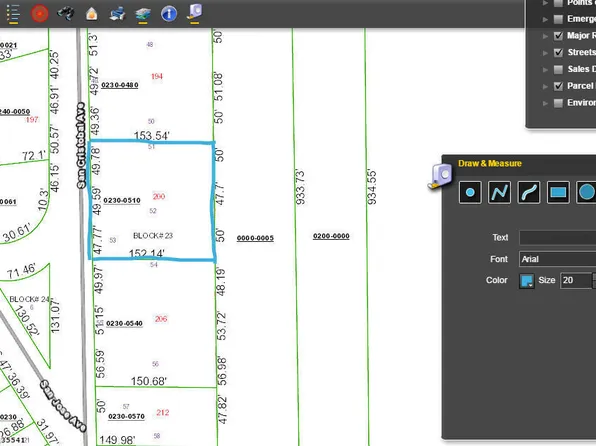Click the Size field showing 20
596x446 pixels.
tap(575, 281)
